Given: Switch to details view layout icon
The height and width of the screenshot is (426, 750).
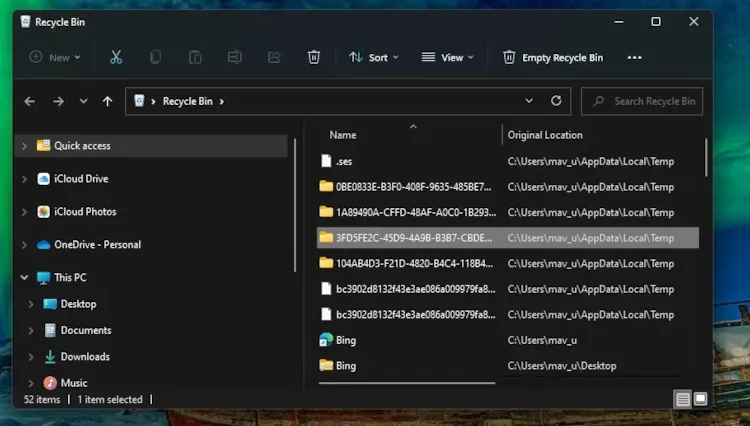Looking at the screenshot, I should pos(683,399).
